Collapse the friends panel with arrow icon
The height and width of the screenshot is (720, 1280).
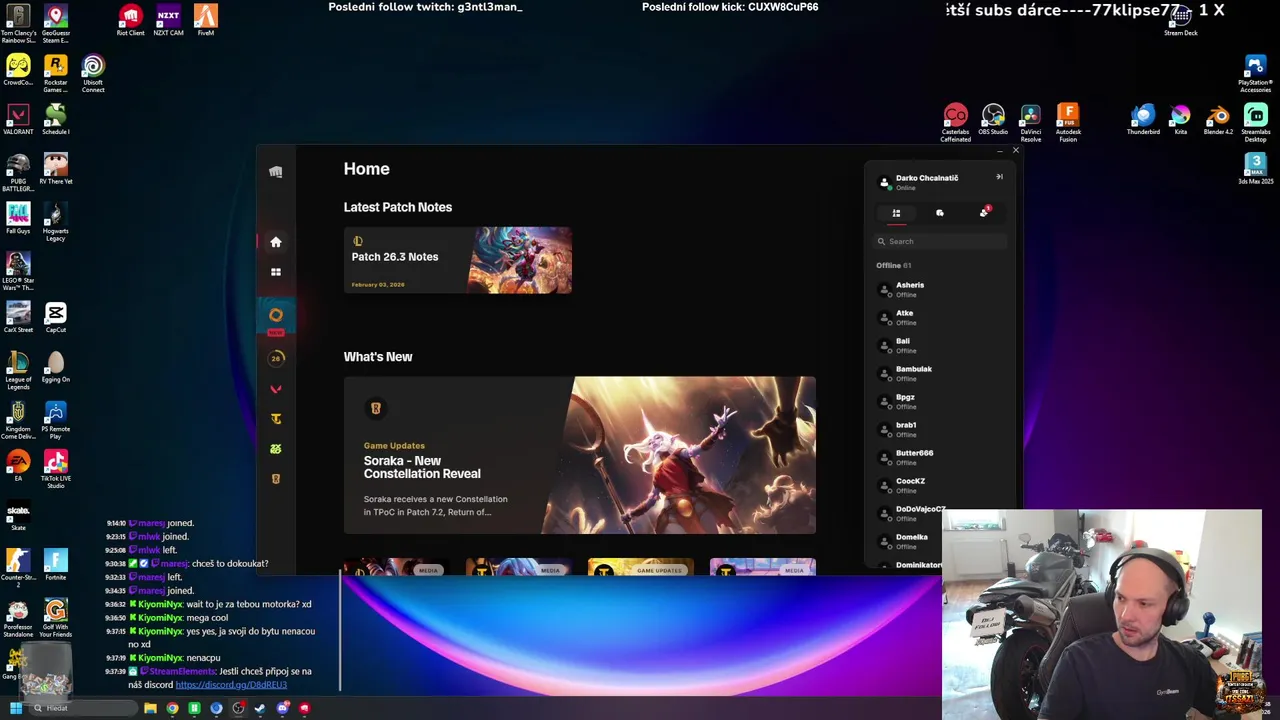999,177
